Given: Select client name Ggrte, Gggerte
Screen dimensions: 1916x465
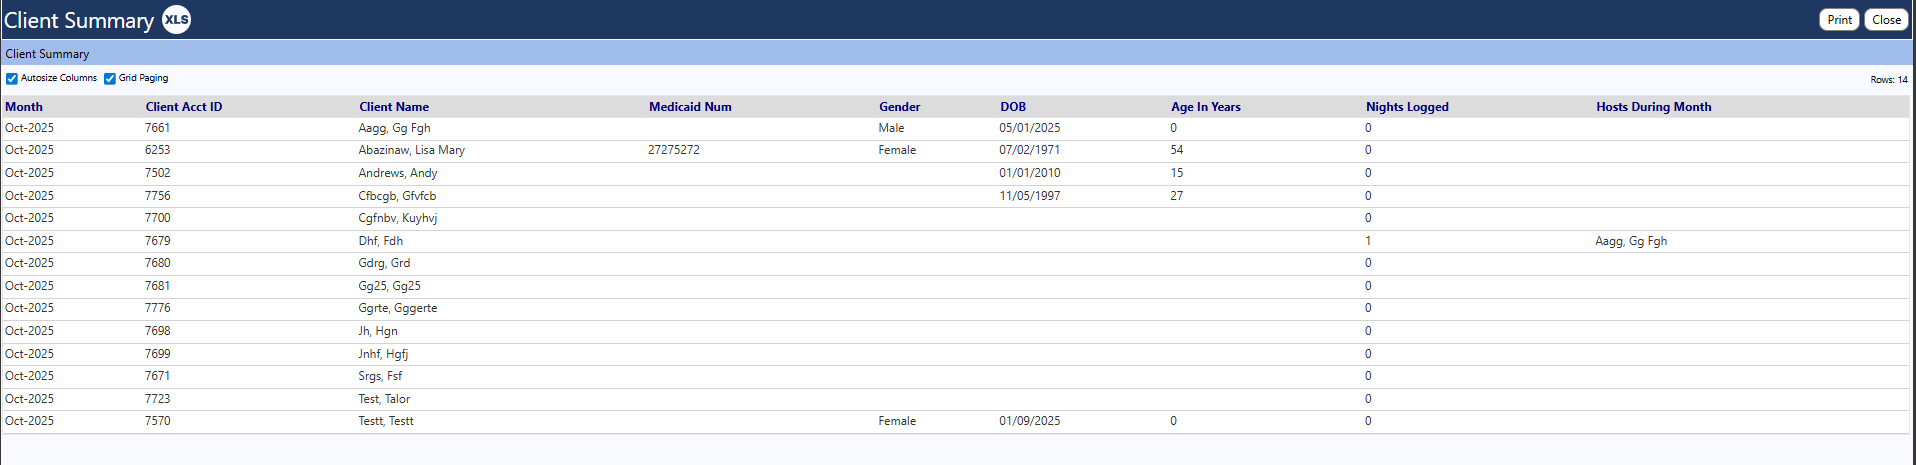Looking at the screenshot, I should (397, 308).
